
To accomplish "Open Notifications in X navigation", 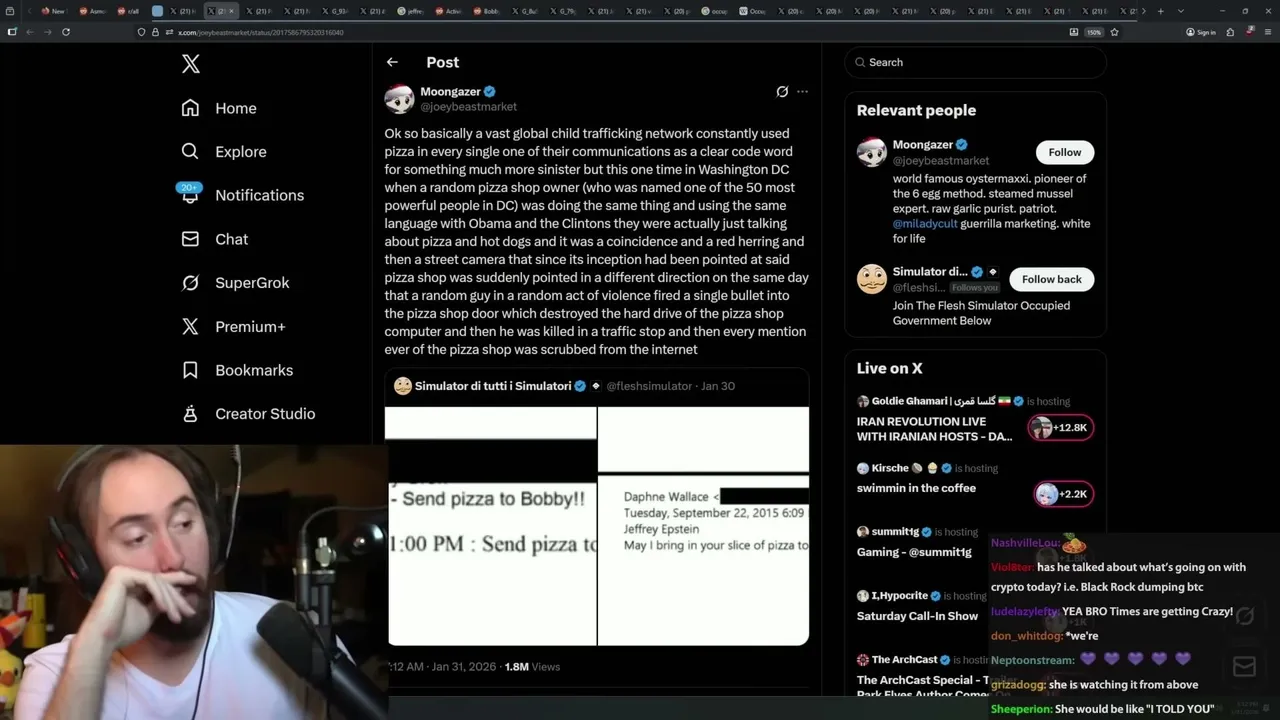I will point(260,195).
